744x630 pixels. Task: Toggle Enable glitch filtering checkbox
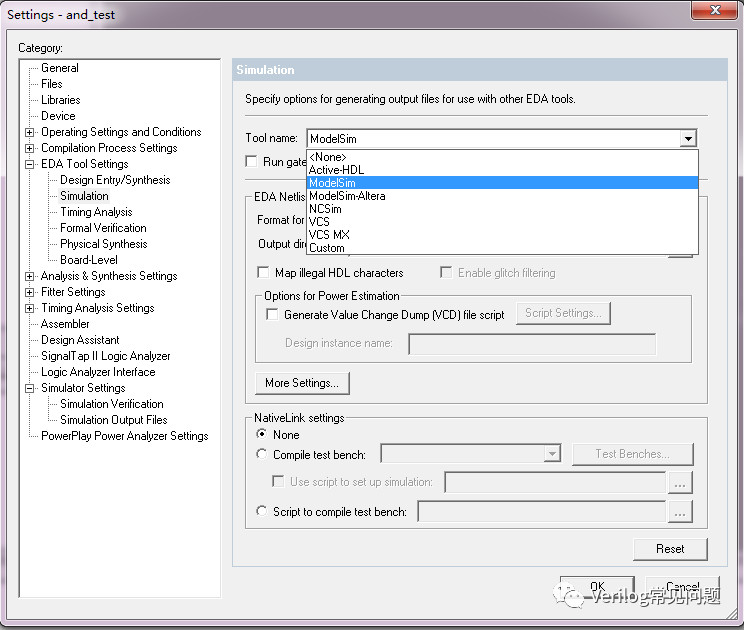(x=446, y=272)
